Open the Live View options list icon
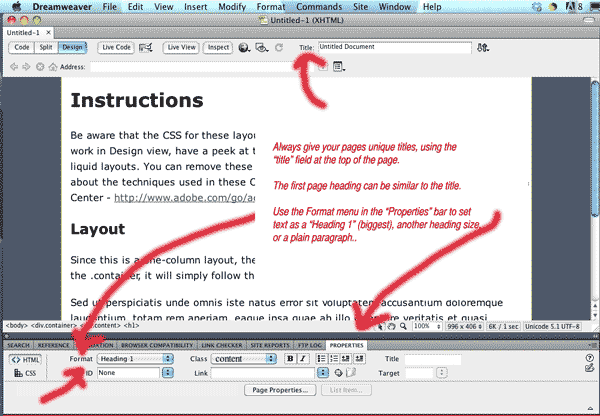This screenshot has width=600, height=416. 339,67
